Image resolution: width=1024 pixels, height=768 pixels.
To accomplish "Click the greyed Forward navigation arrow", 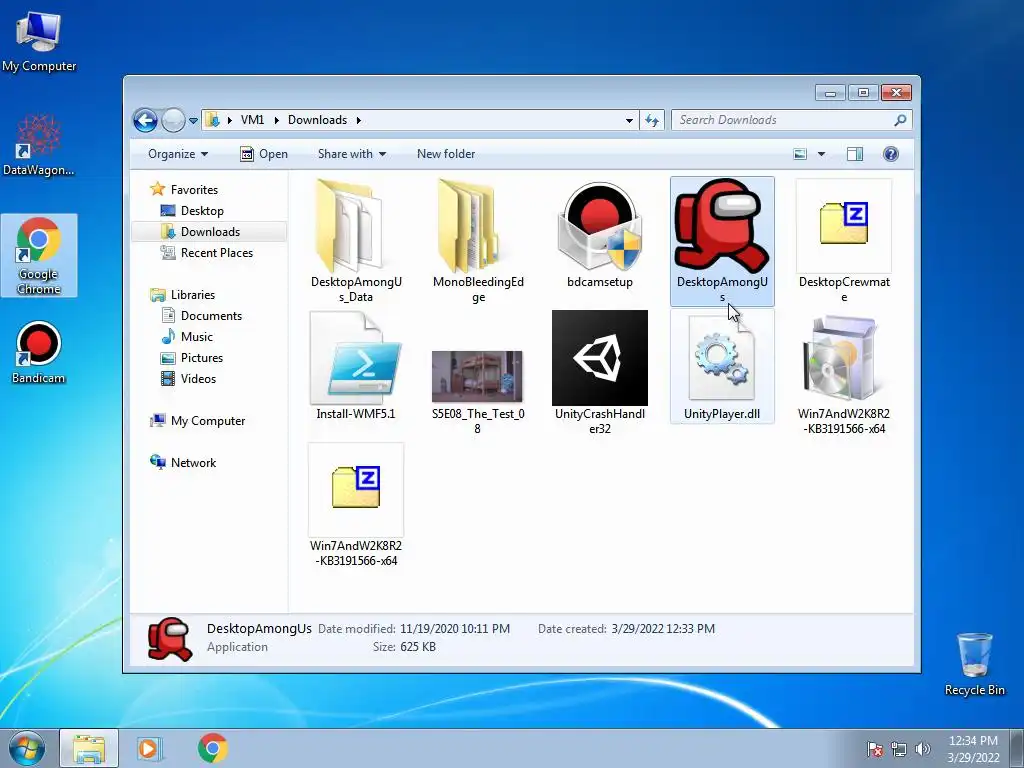I will (x=173, y=120).
